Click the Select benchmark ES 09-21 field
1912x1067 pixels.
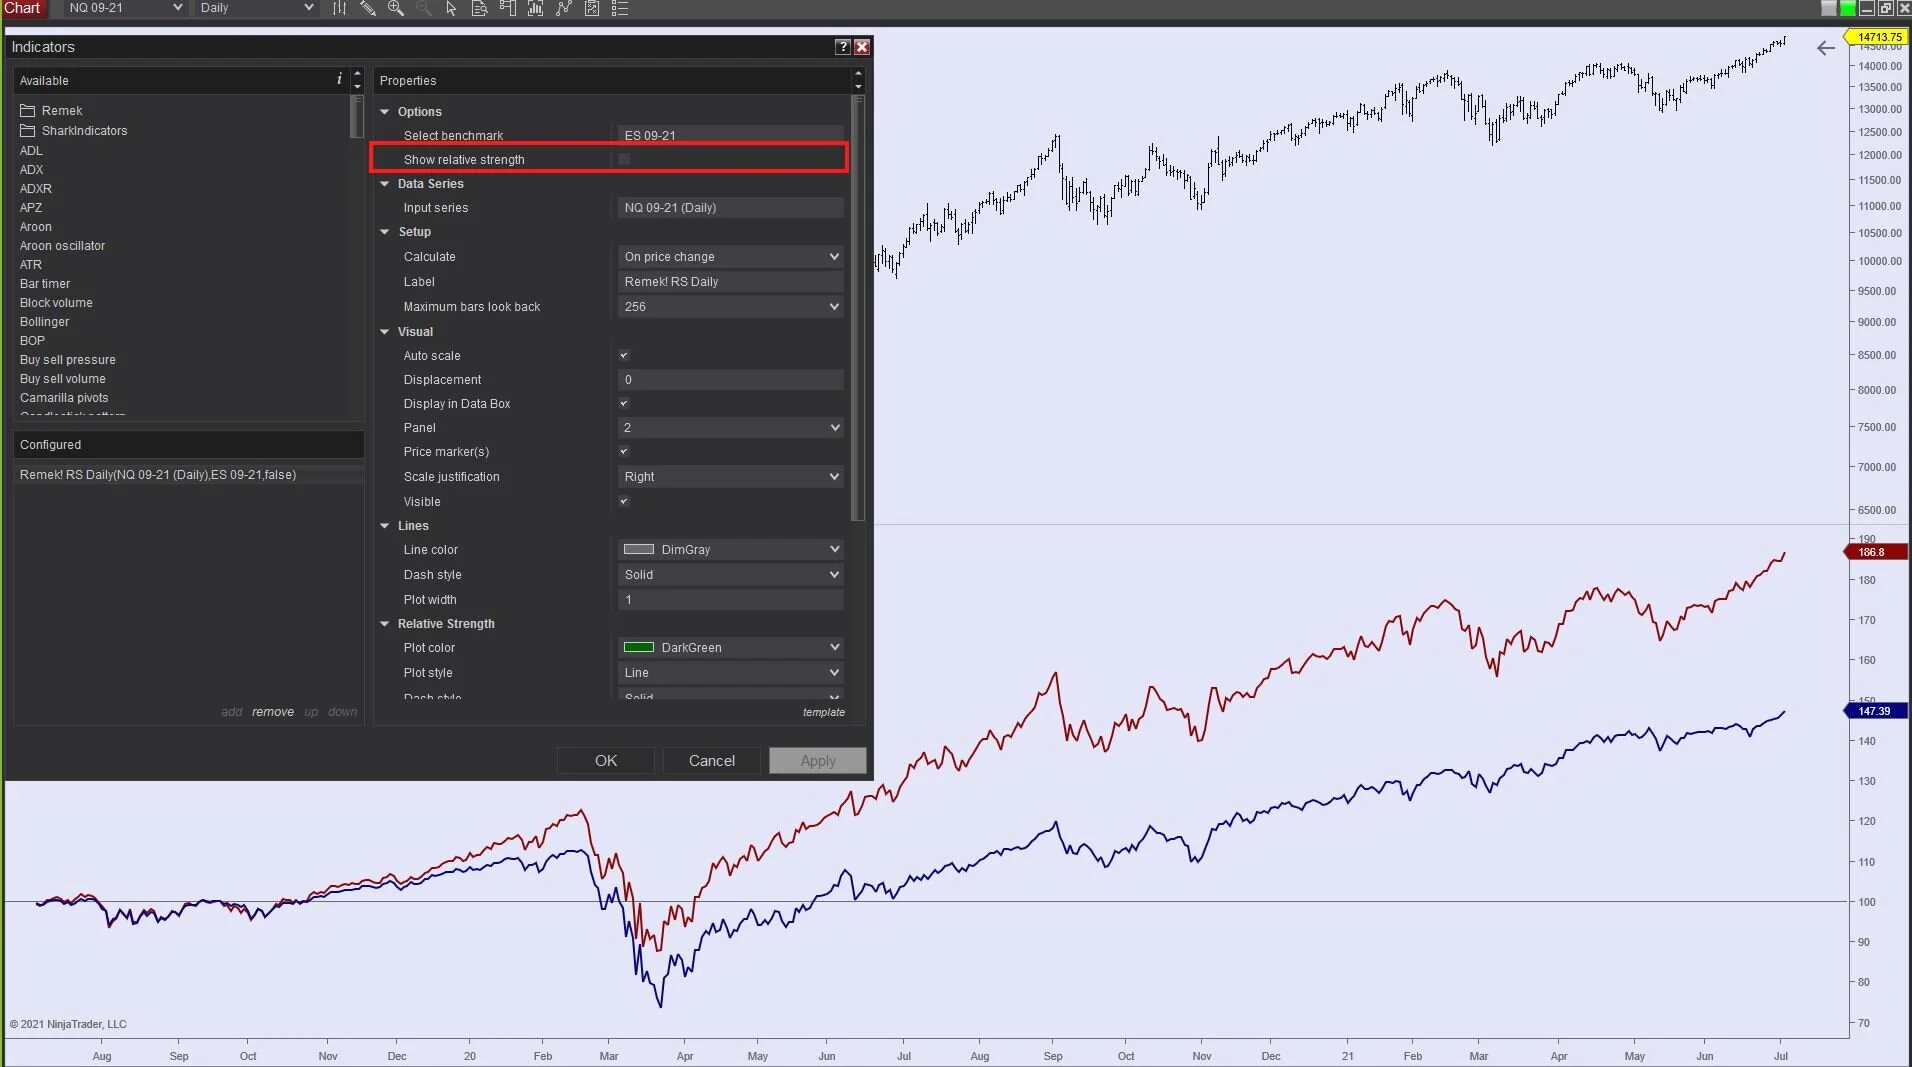(x=731, y=135)
